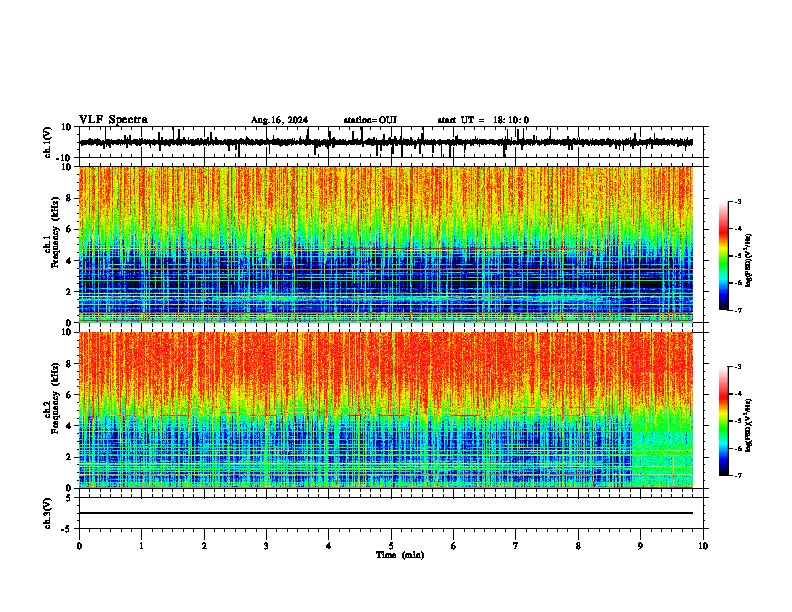Click the "-7" value below ch.2 colorbar
The image size is (792, 612).
click(737, 475)
